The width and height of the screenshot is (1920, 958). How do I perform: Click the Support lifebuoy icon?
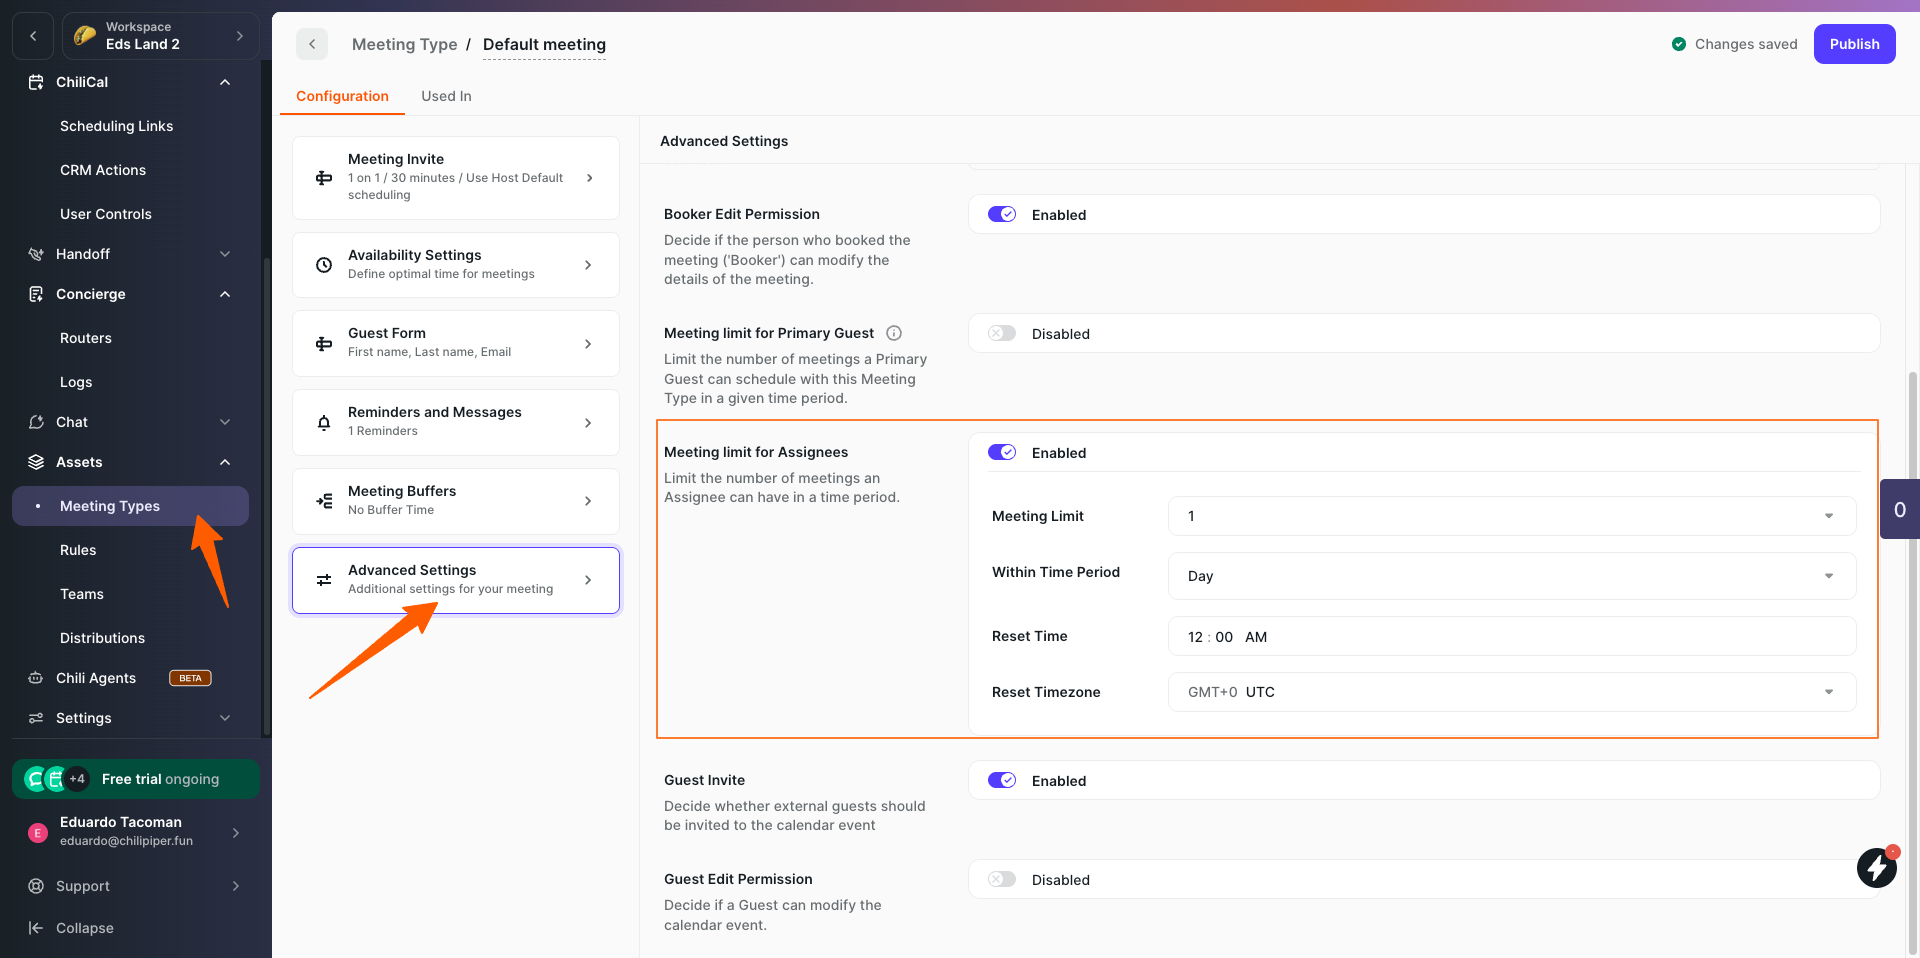(x=36, y=886)
